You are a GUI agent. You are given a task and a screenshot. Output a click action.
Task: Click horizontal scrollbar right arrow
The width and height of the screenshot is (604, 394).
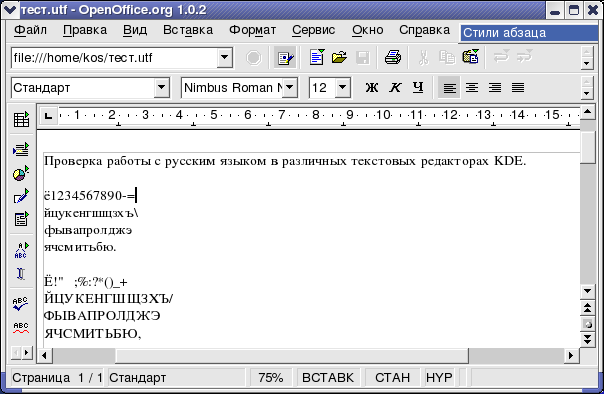tap(571, 355)
